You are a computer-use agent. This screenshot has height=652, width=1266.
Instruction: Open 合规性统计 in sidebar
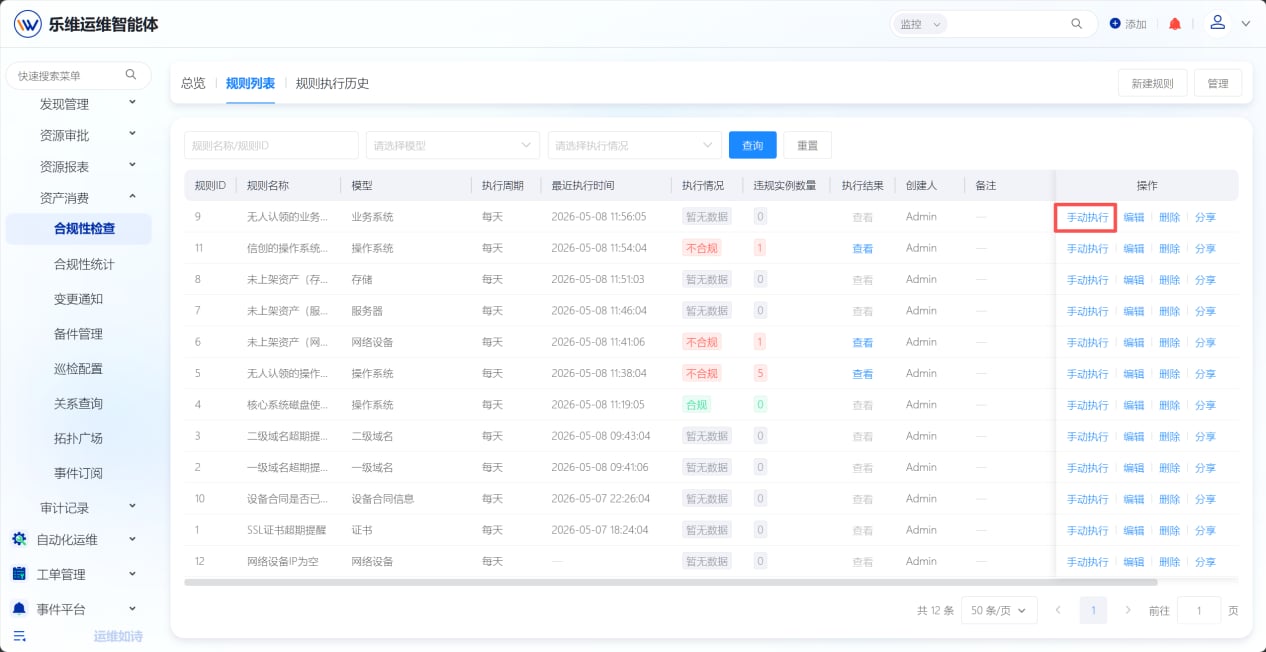(x=84, y=264)
